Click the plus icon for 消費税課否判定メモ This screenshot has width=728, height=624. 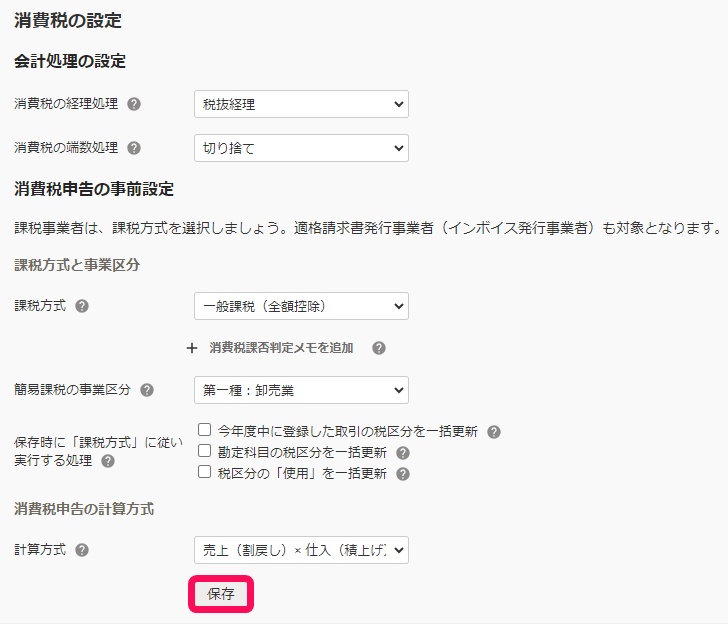point(192,348)
